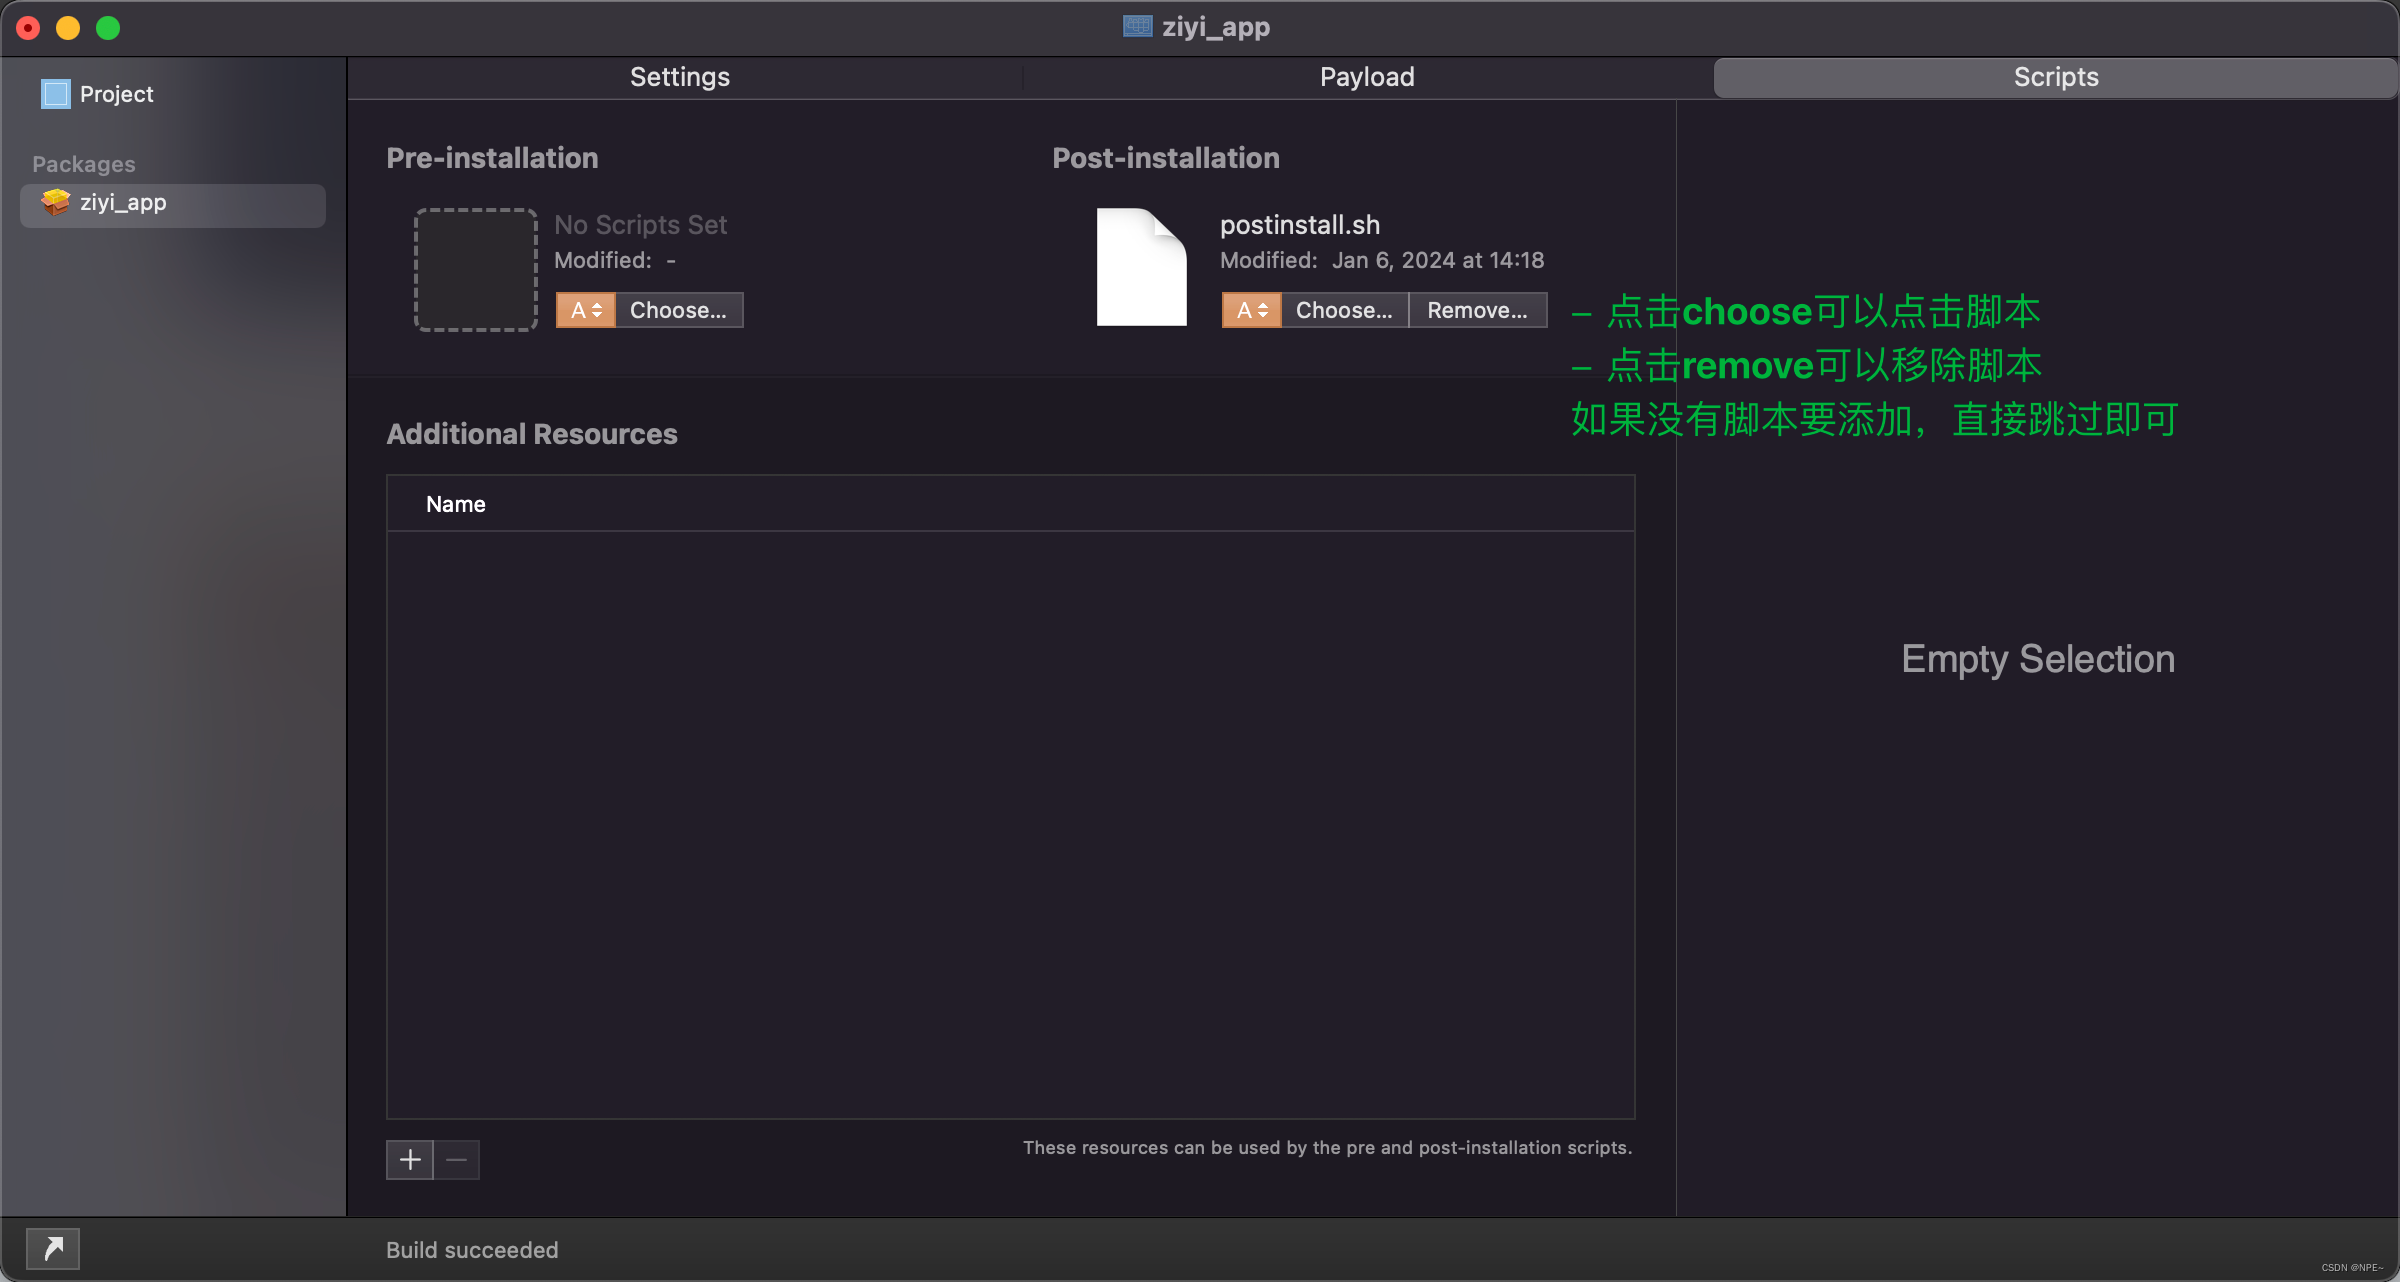This screenshot has height=1282, width=2400.
Task: Click the ziyi_app package box icon
Action: [56, 203]
